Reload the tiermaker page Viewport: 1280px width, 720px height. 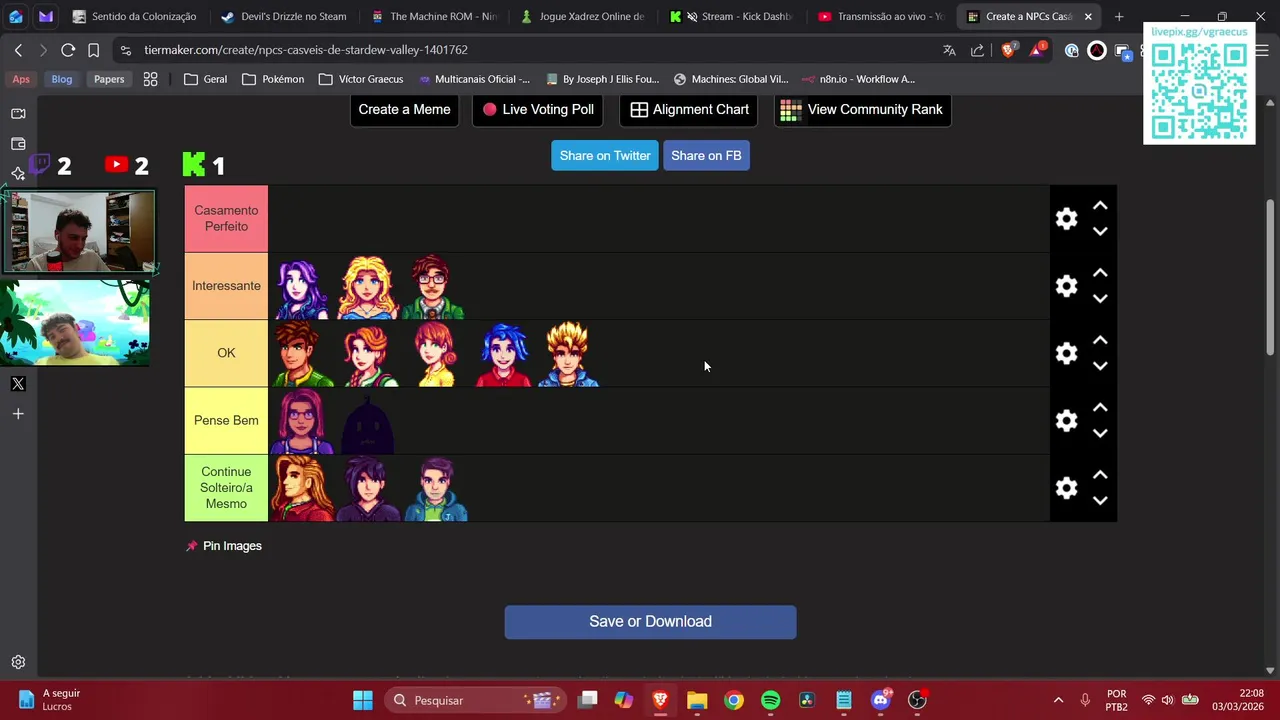[68, 50]
